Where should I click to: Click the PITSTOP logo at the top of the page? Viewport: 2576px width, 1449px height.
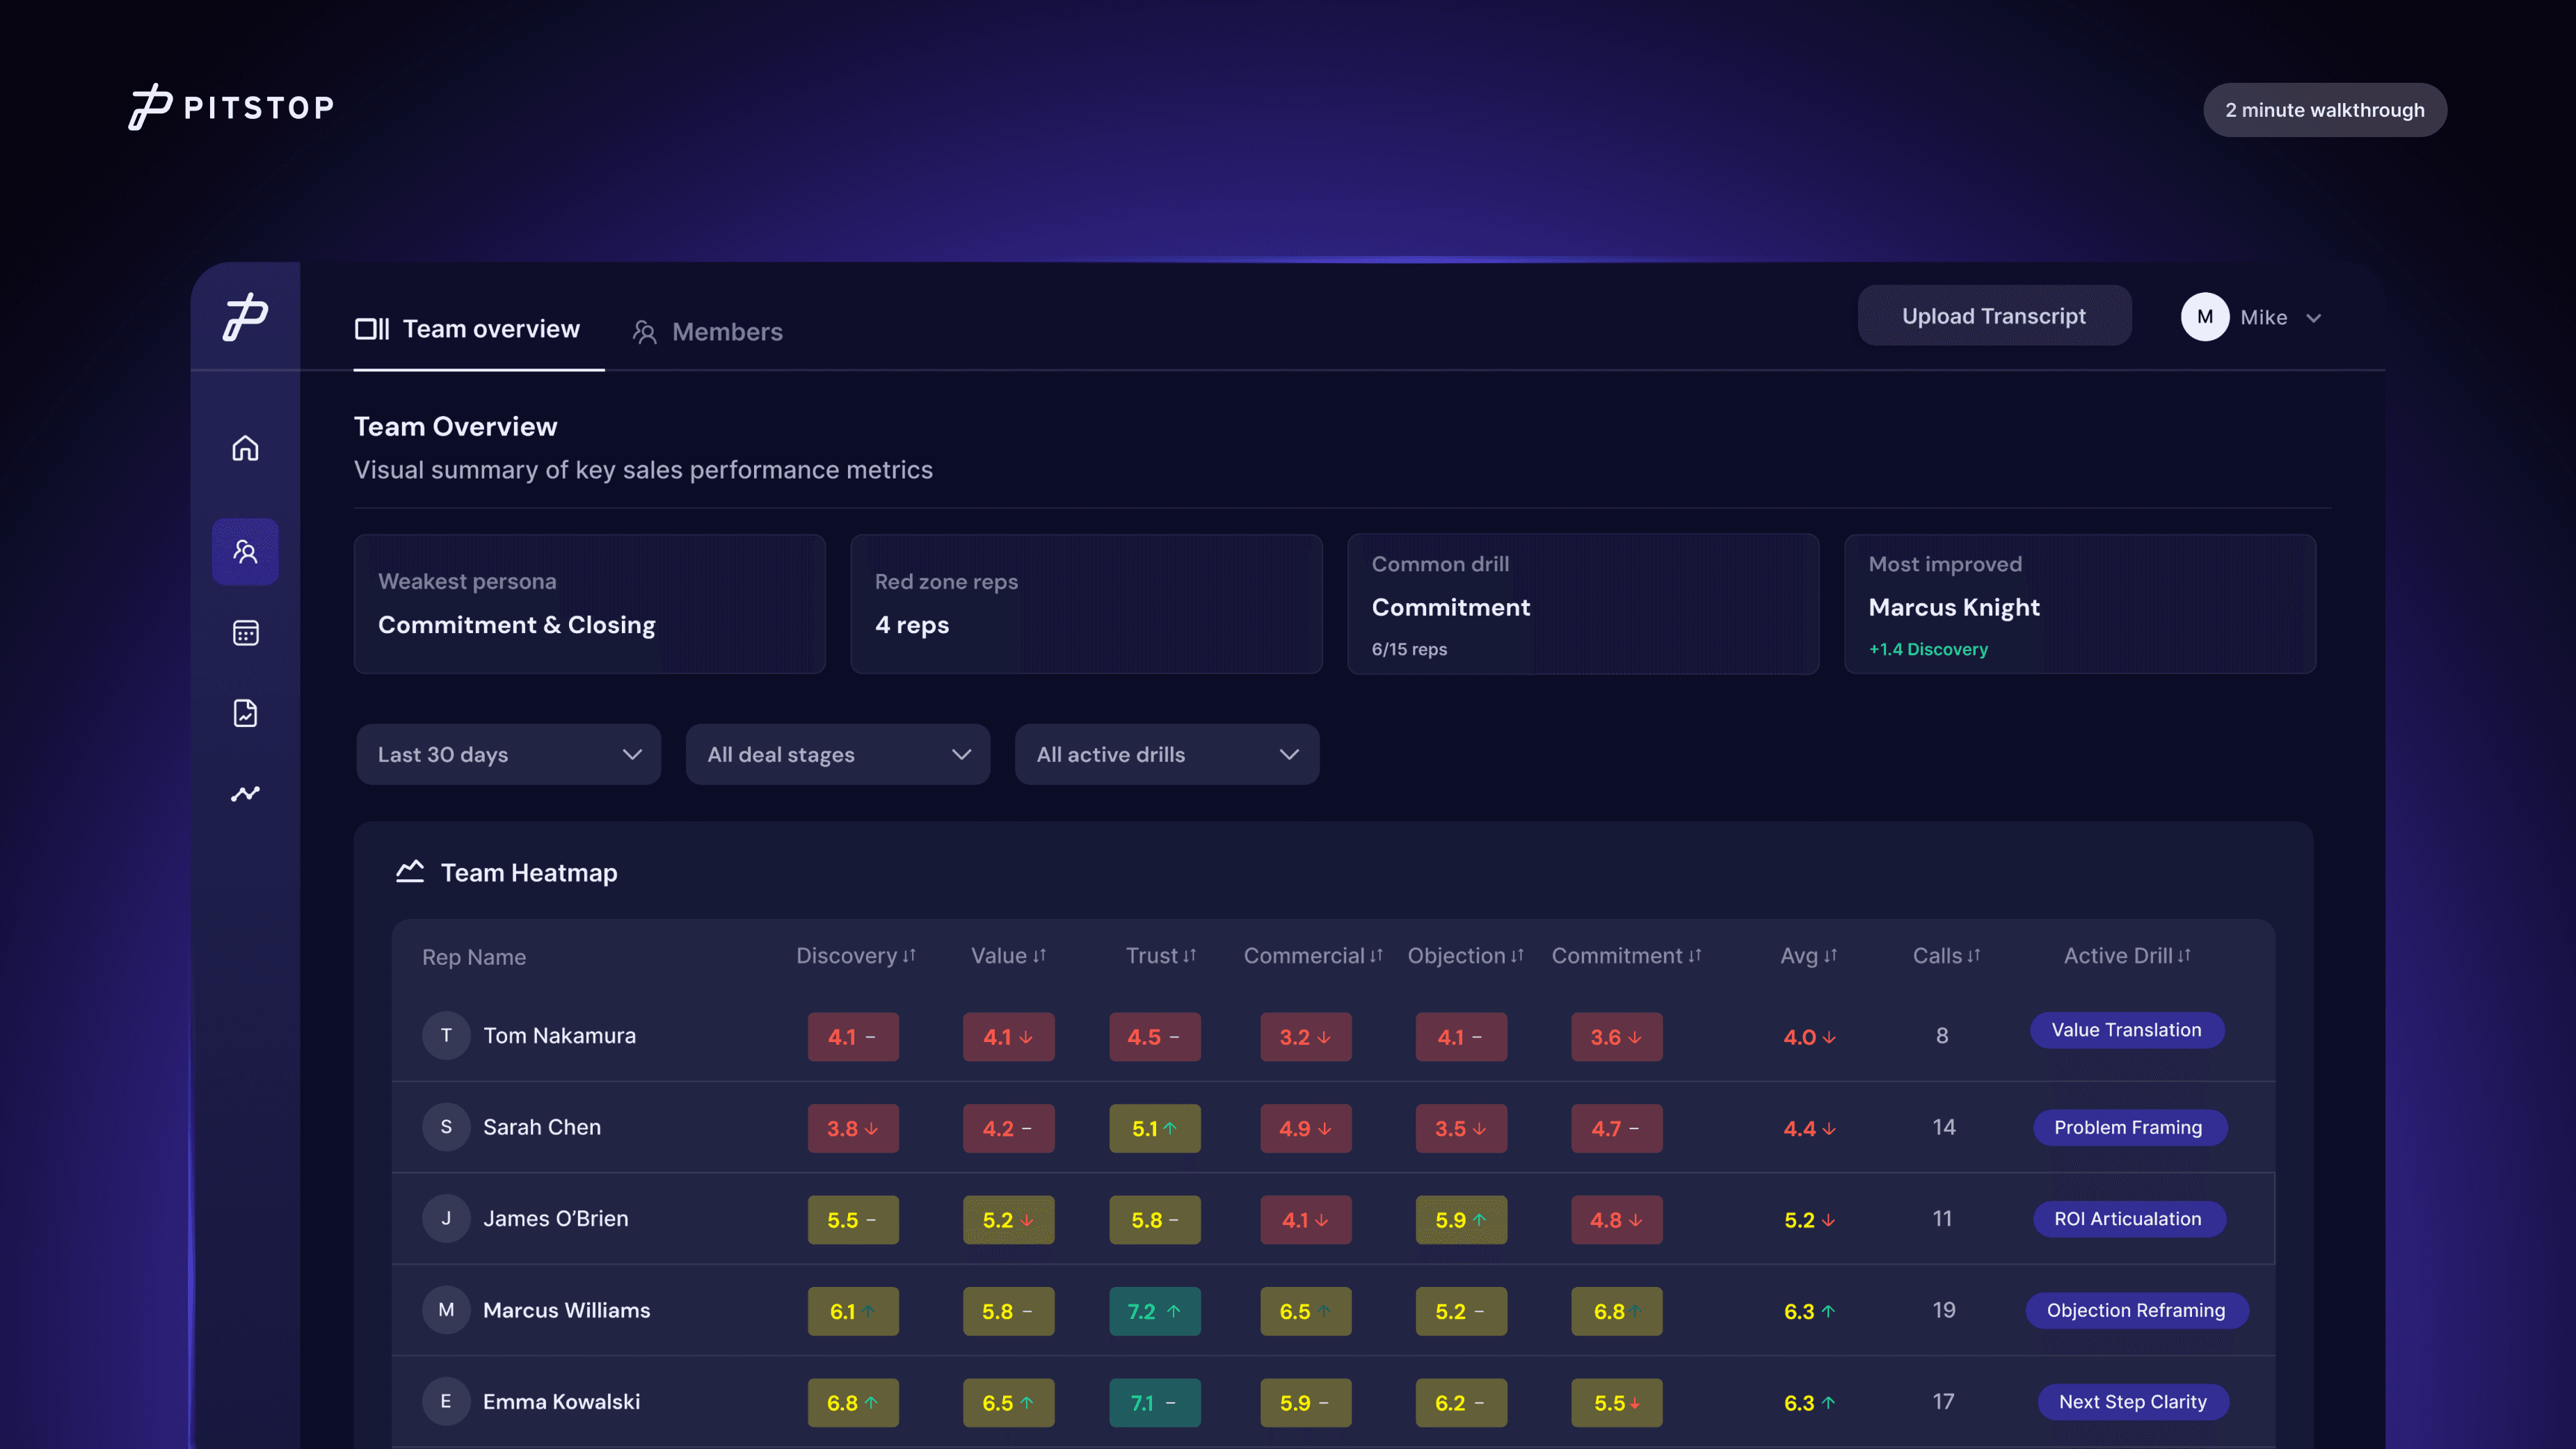tap(231, 107)
